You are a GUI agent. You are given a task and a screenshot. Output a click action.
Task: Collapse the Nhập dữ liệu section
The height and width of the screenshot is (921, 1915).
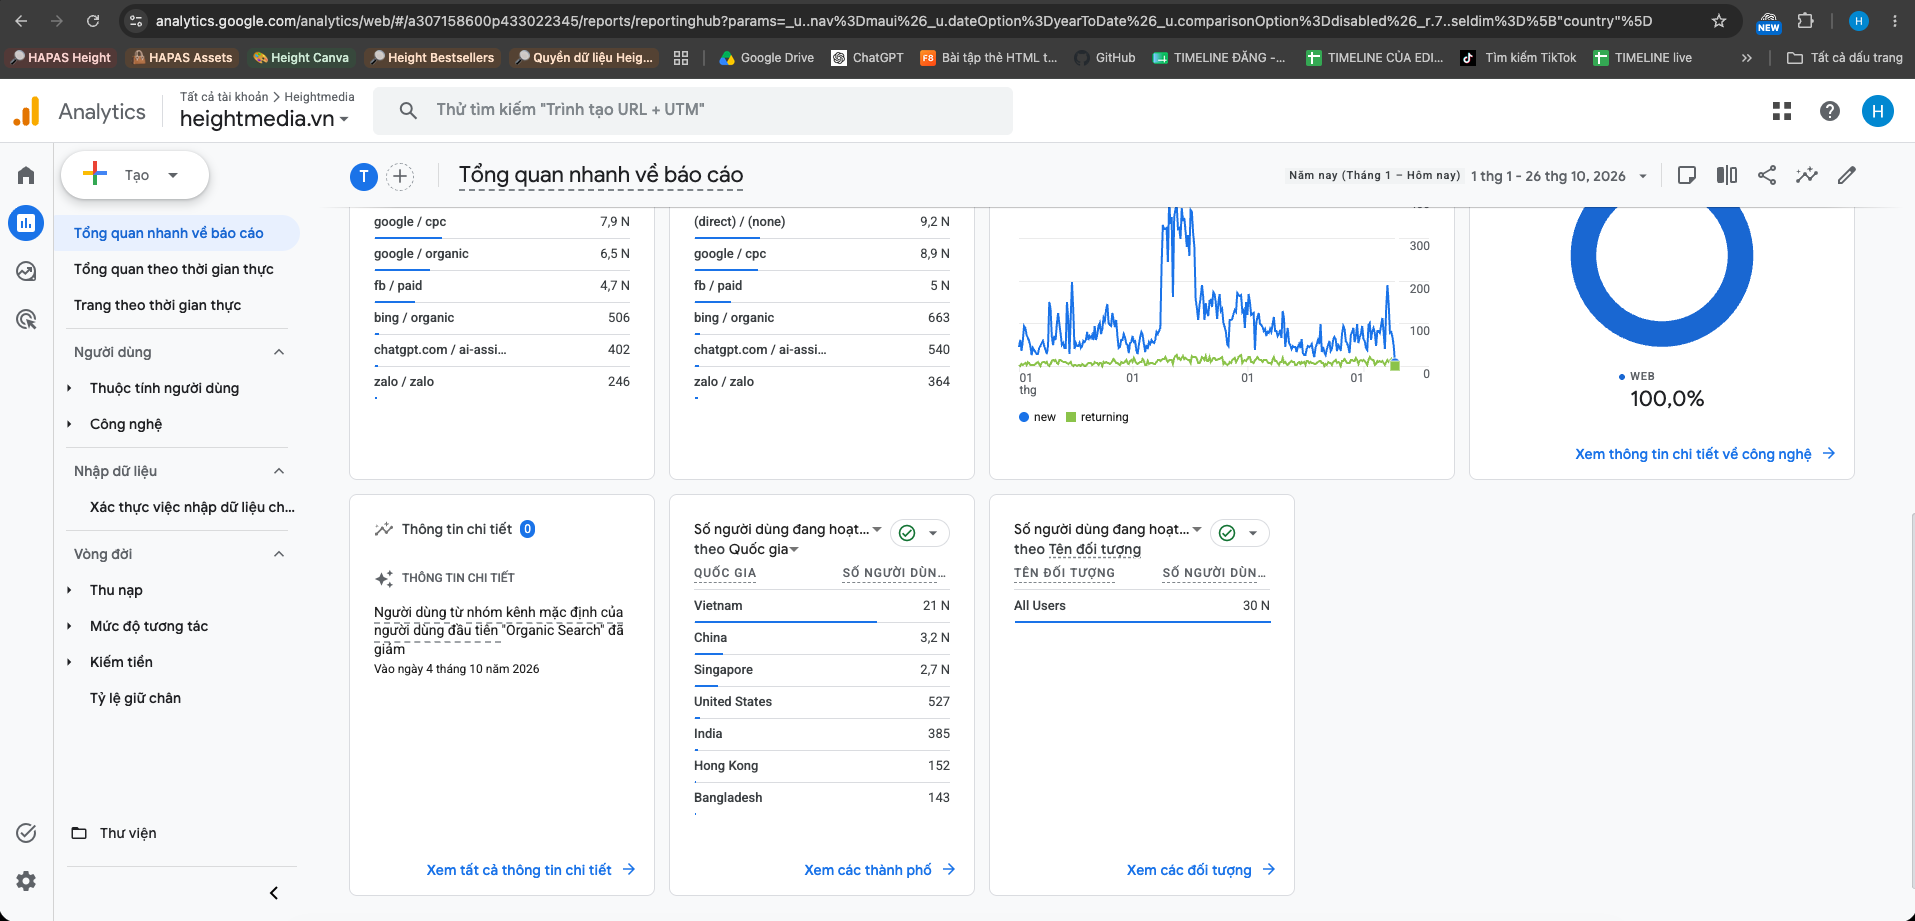279,471
